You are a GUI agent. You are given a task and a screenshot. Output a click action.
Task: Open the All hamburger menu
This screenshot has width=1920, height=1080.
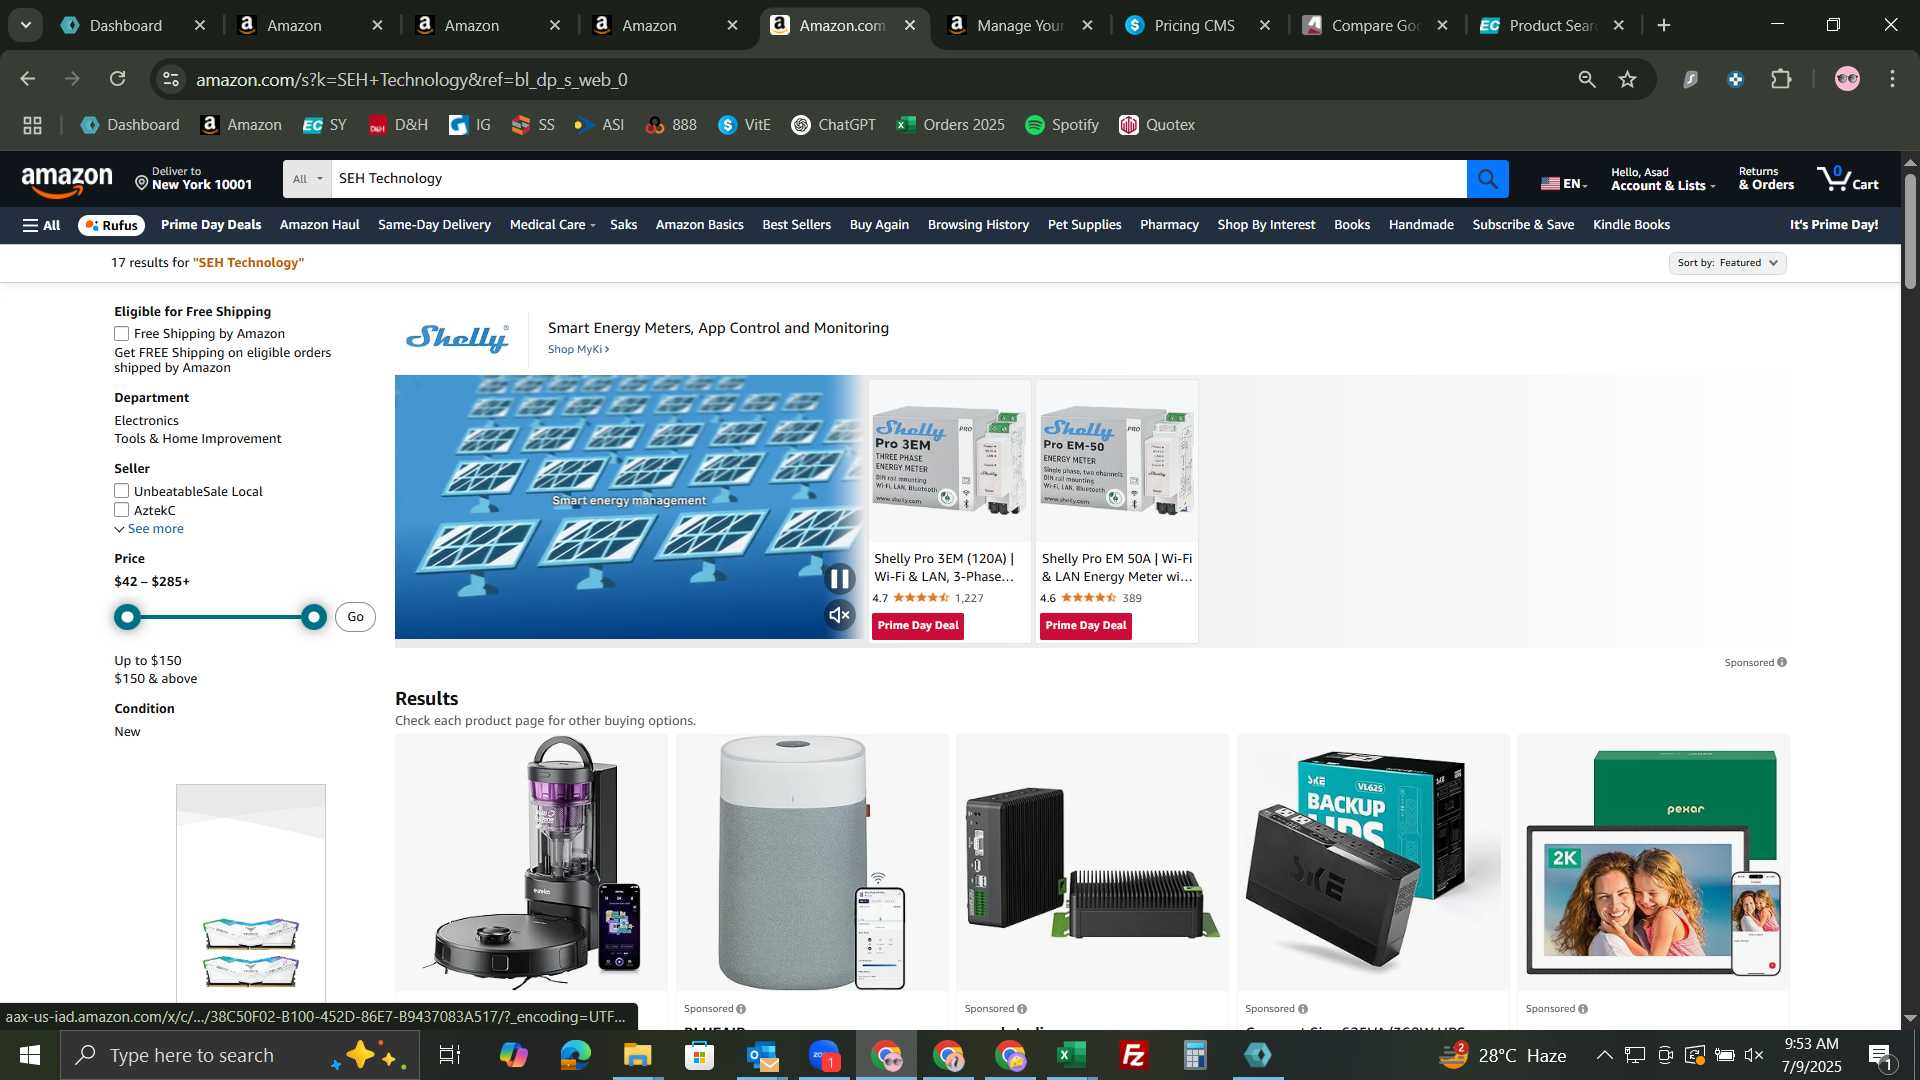point(41,225)
